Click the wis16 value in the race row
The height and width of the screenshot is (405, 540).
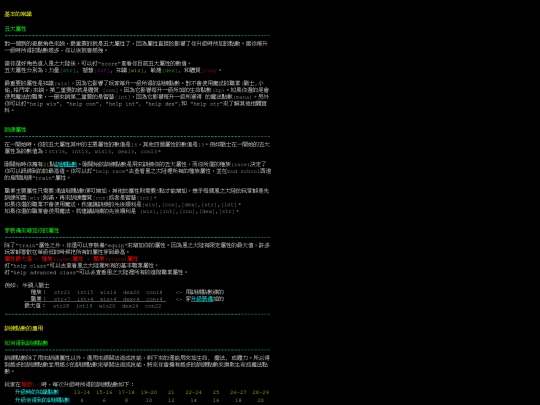tap(108, 292)
